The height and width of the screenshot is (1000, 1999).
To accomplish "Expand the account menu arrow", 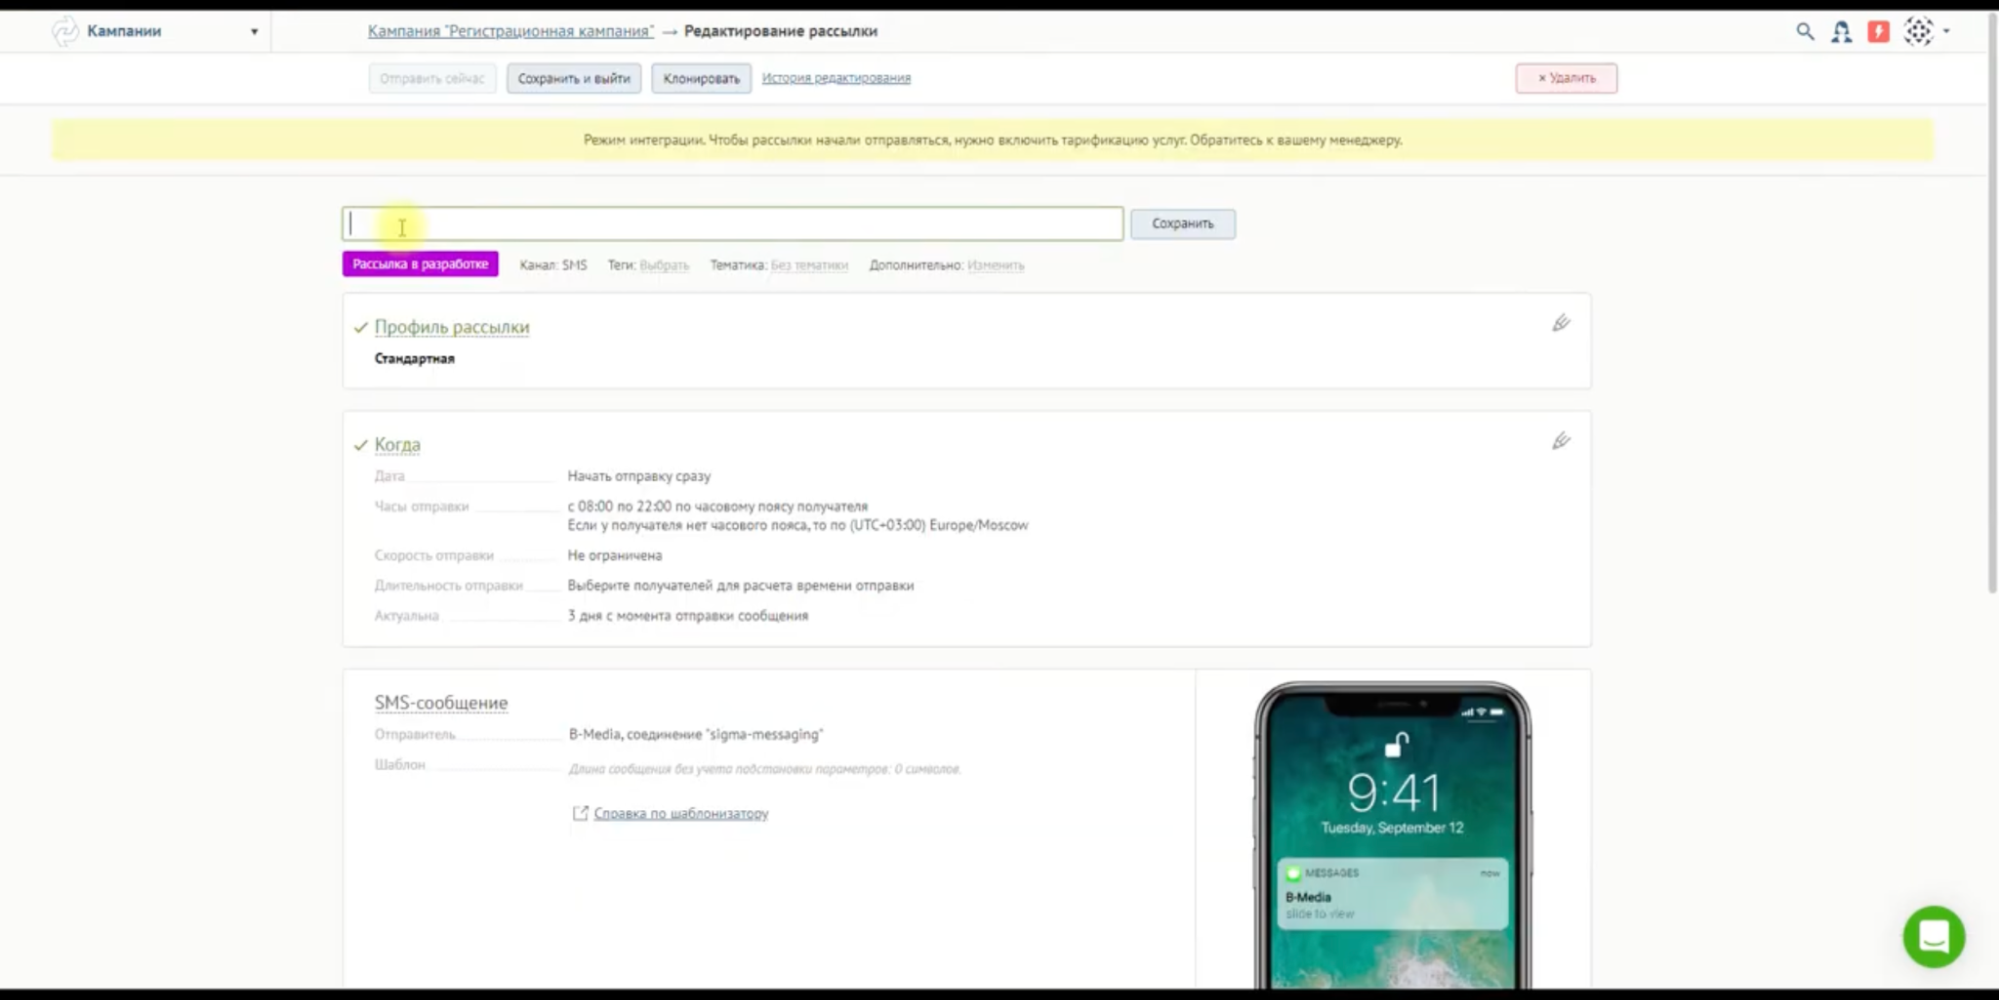I will pos(1946,32).
